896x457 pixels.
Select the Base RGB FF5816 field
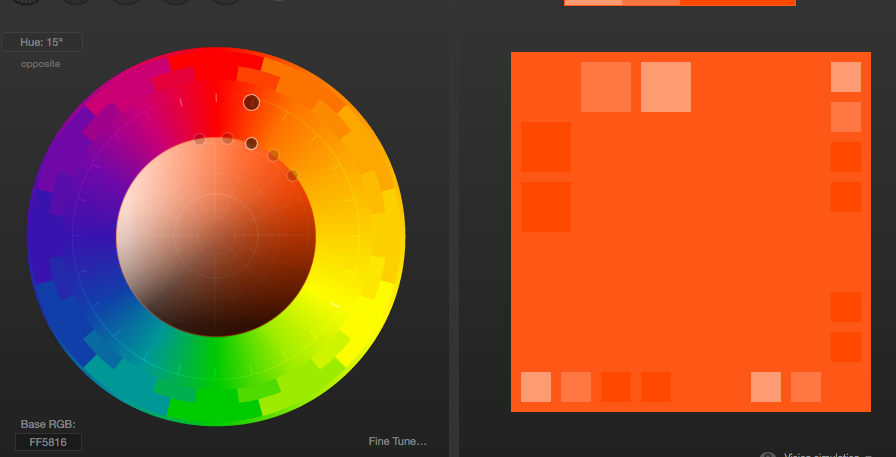click(x=48, y=442)
